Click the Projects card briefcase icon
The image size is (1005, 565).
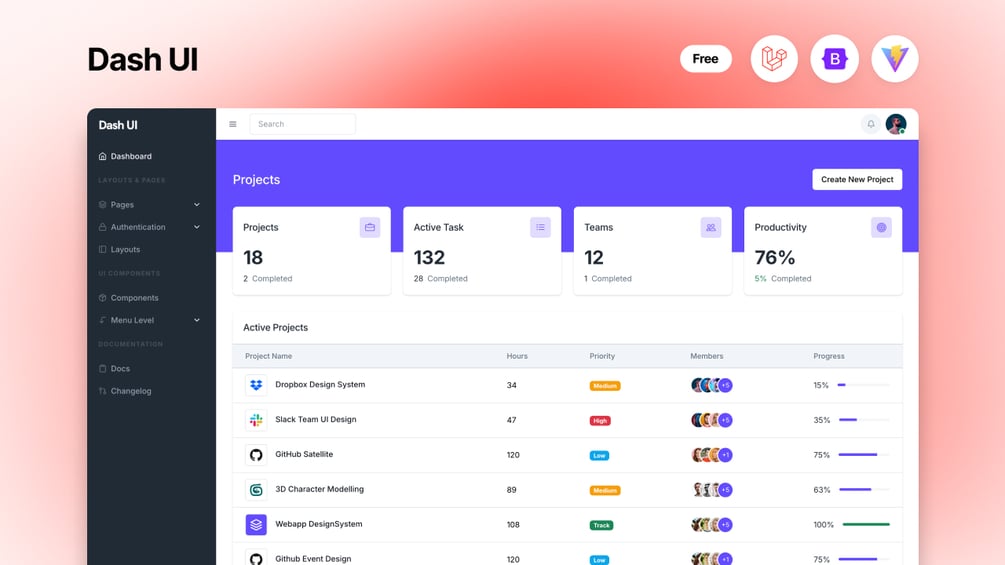click(x=370, y=227)
